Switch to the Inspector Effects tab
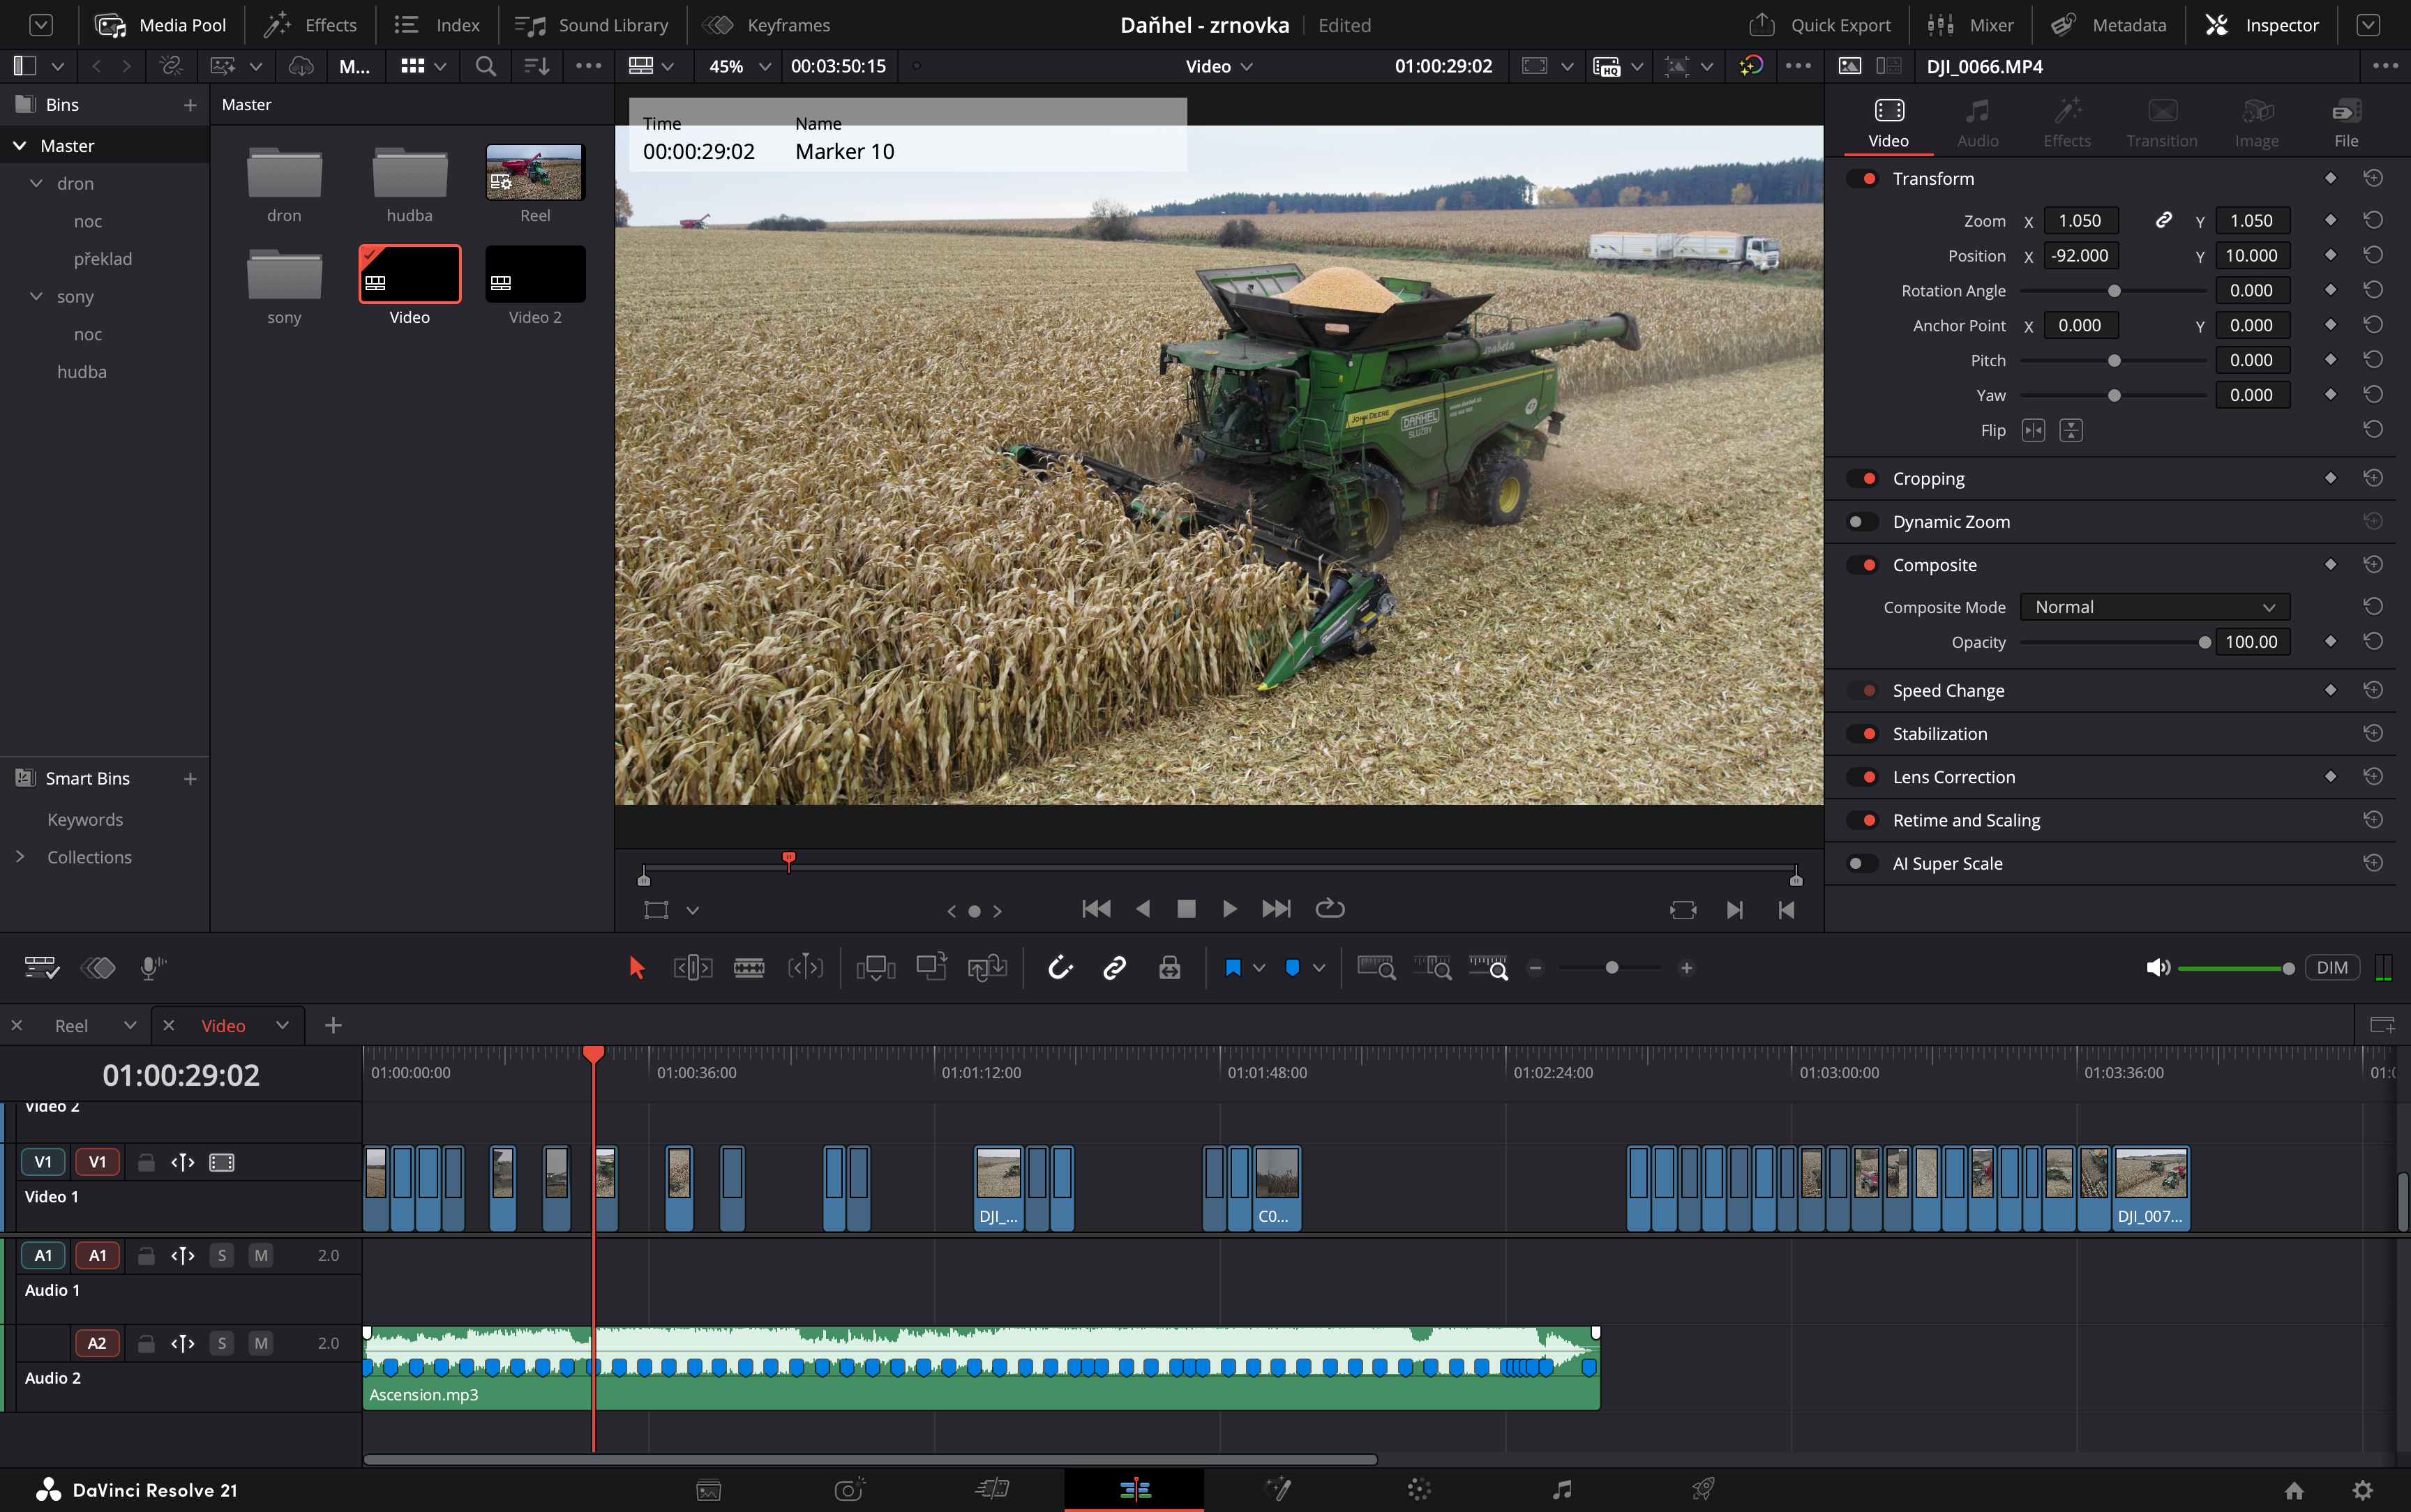 (x=2067, y=123)
